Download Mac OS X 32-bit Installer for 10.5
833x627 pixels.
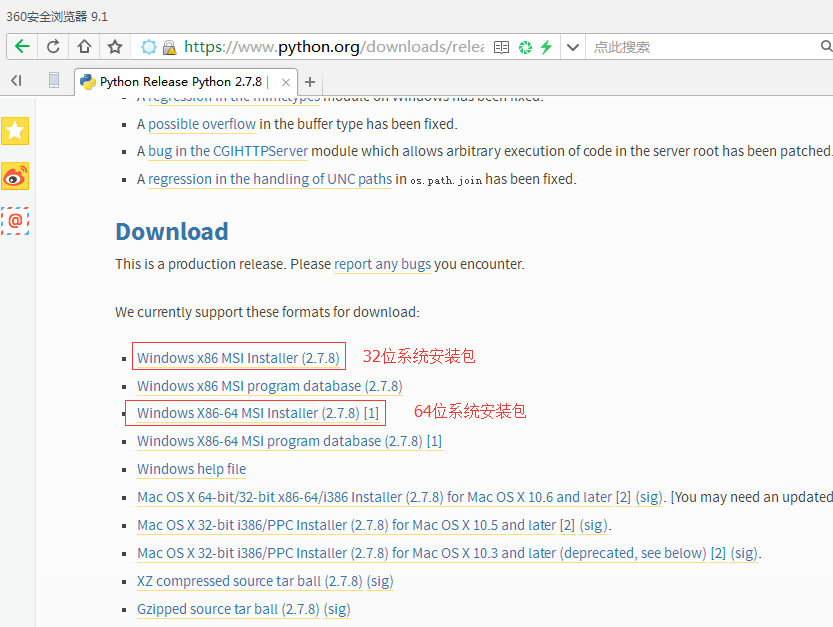point(346,526)
